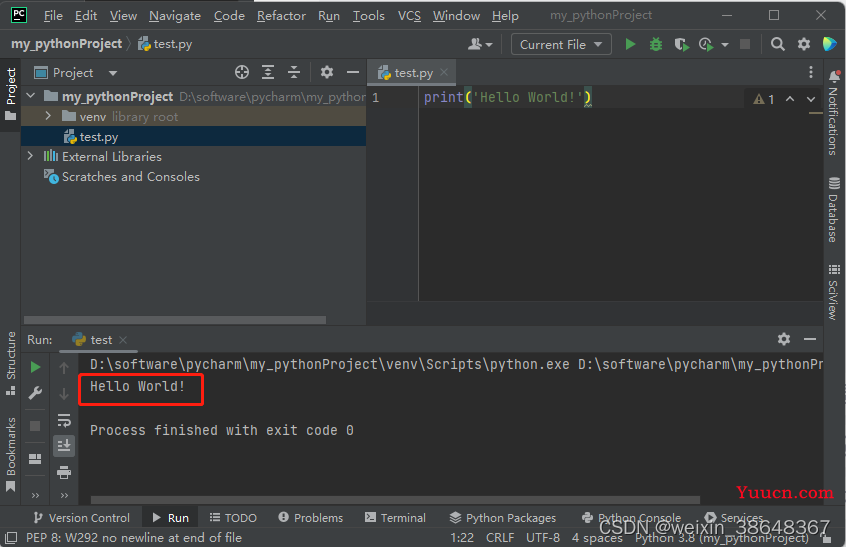Expand External Libraries node
846x547 pixels.
[x=31, y=156]
